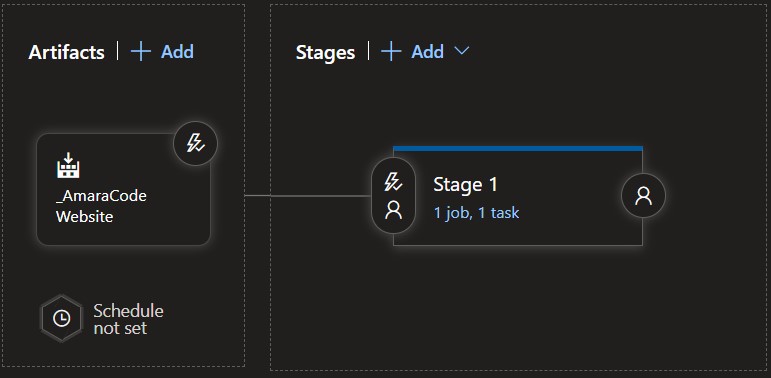Open continuous deployment trigger on artifact card

pos(195,144)
